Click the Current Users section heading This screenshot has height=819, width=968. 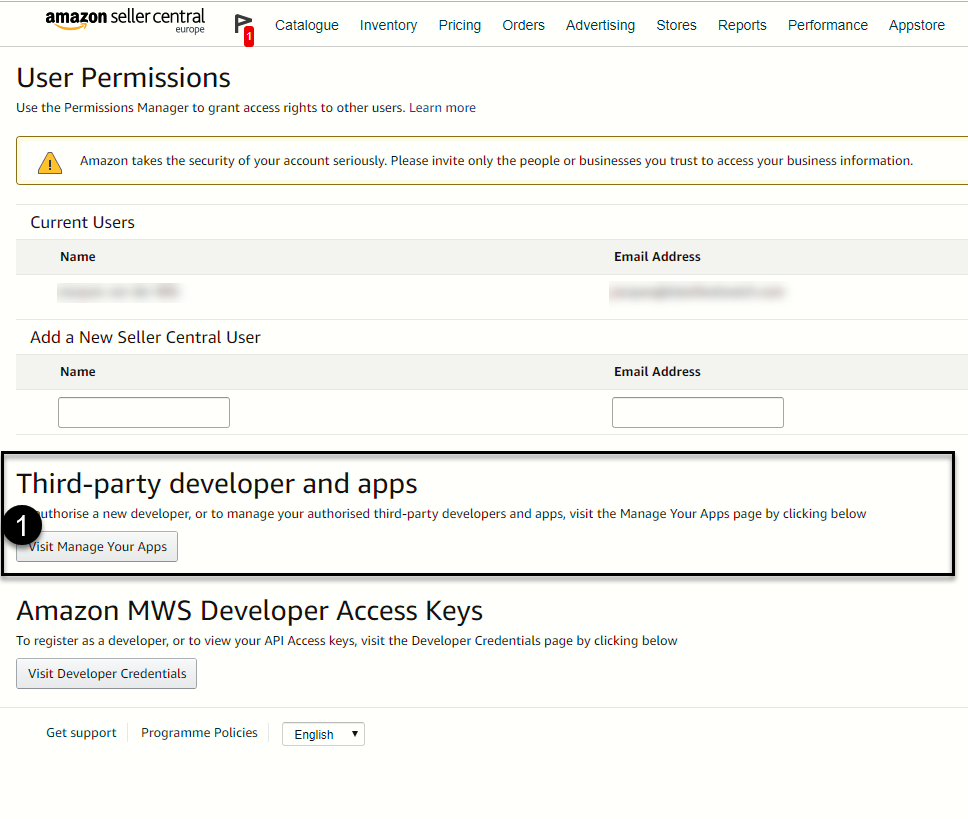(x=83, y=222)
